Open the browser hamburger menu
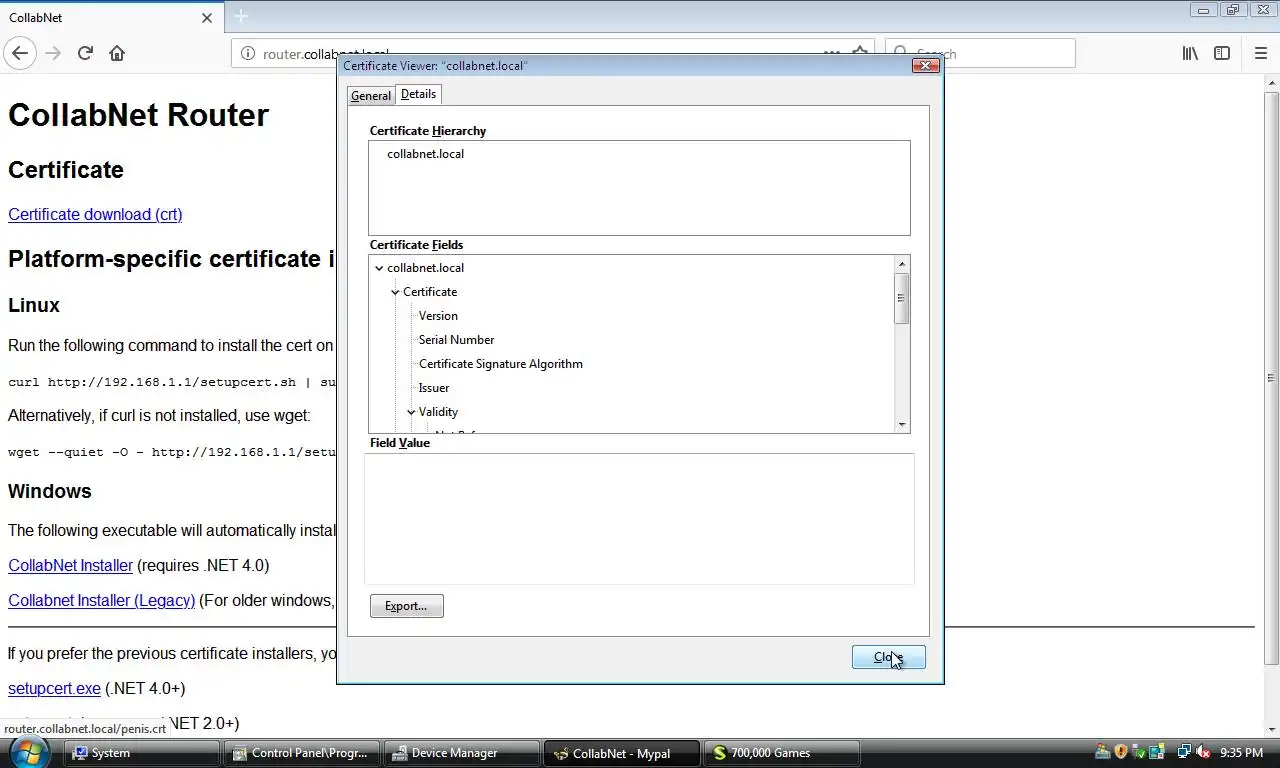The image size is (1280, 768). pos(1260,53)
